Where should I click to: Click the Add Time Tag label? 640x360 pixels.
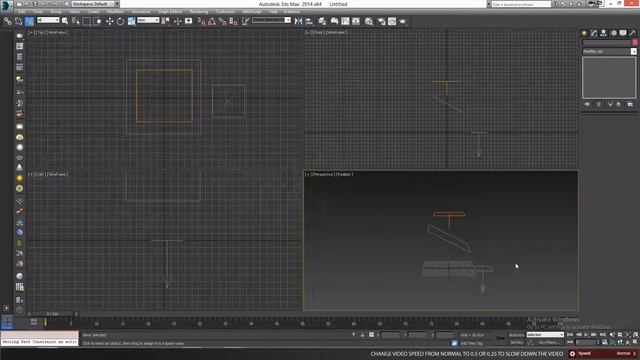click(471, 343)
